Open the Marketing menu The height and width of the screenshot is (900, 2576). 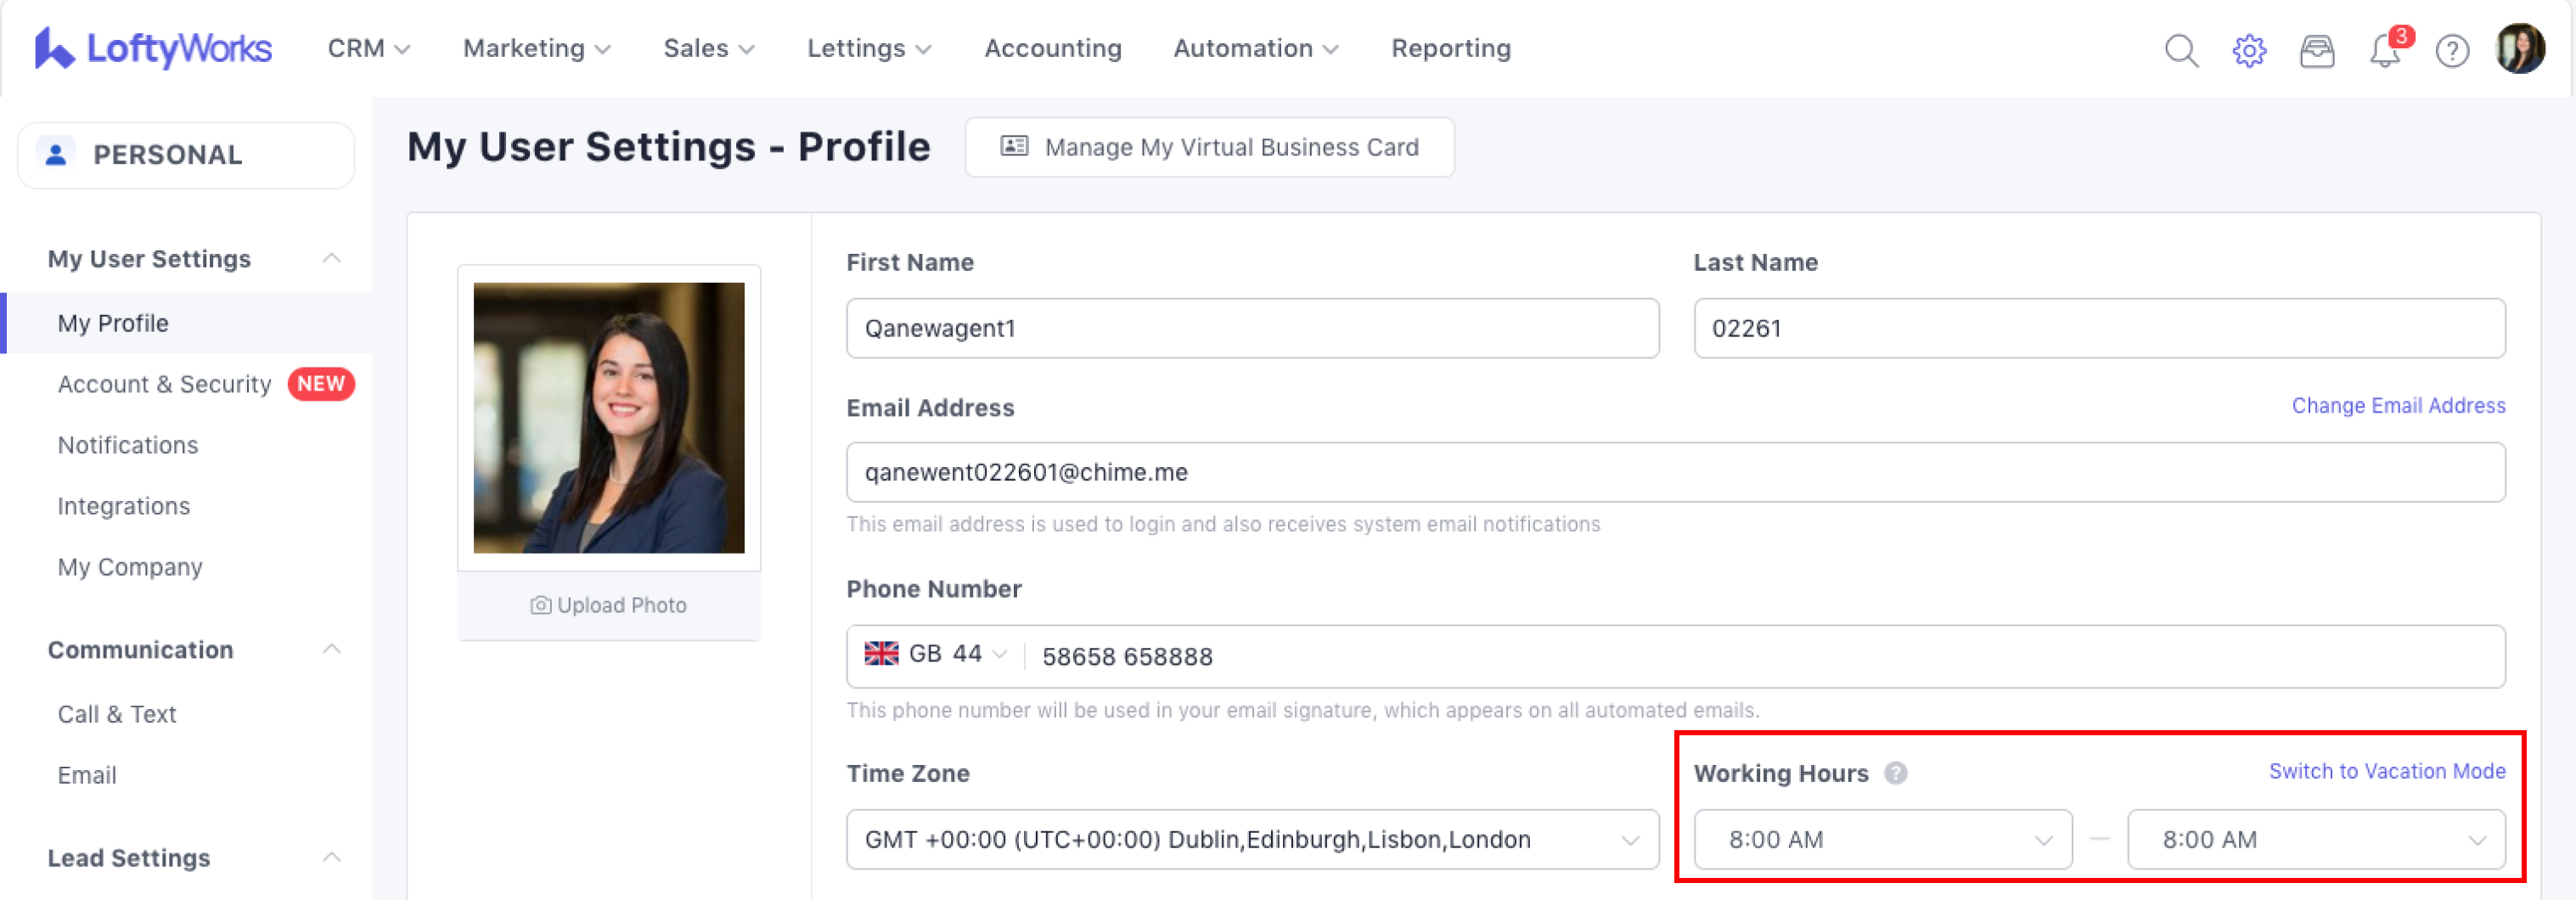pyautogui.click(x=536, y=48)
